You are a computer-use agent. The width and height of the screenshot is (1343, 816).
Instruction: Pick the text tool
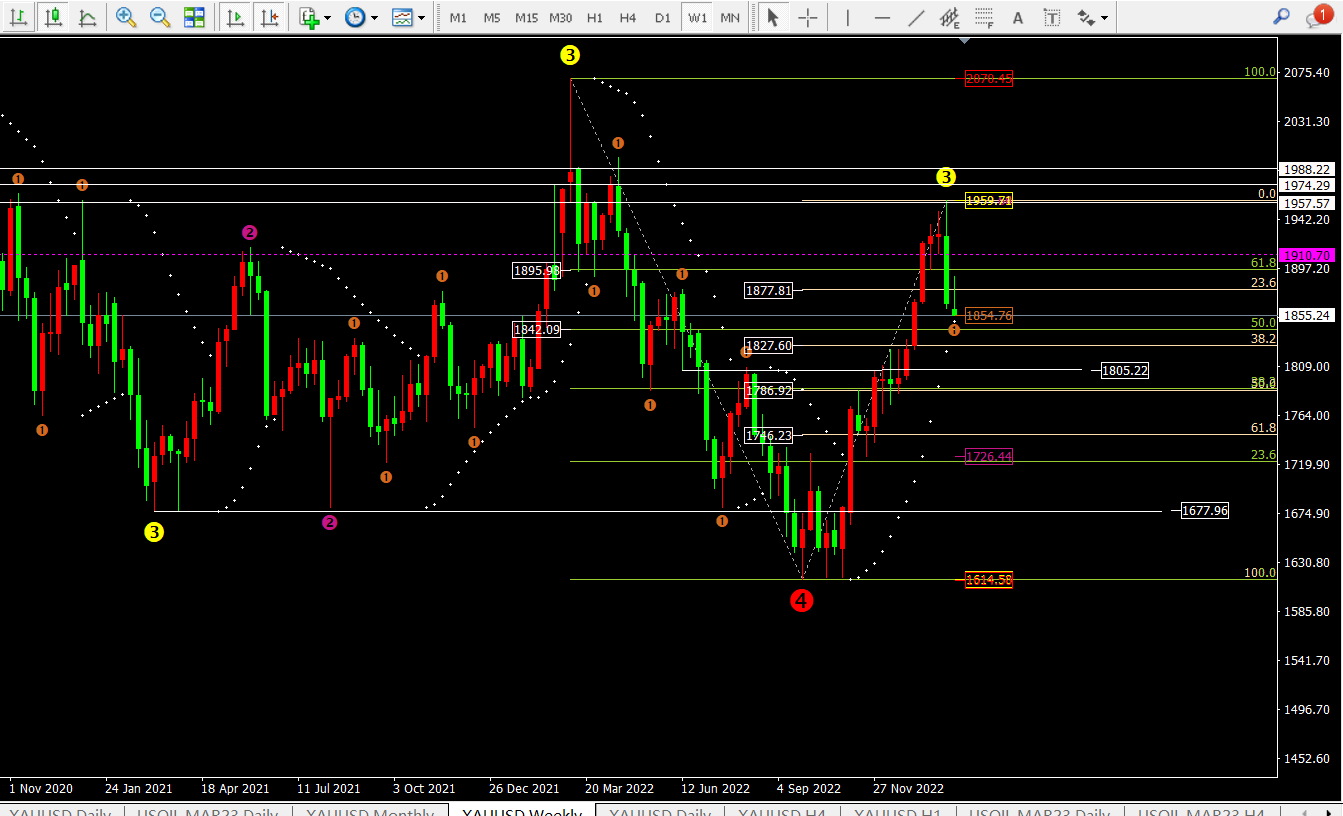(x=1018, y=17)
